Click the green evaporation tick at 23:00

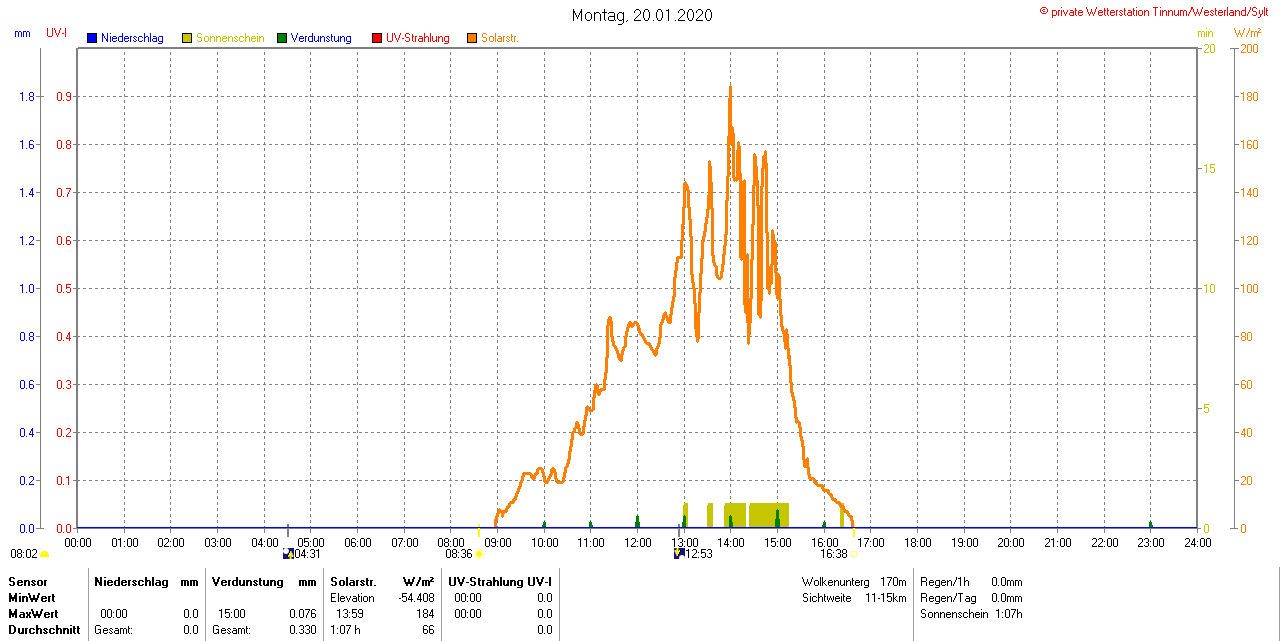[x=1151, y=524]
